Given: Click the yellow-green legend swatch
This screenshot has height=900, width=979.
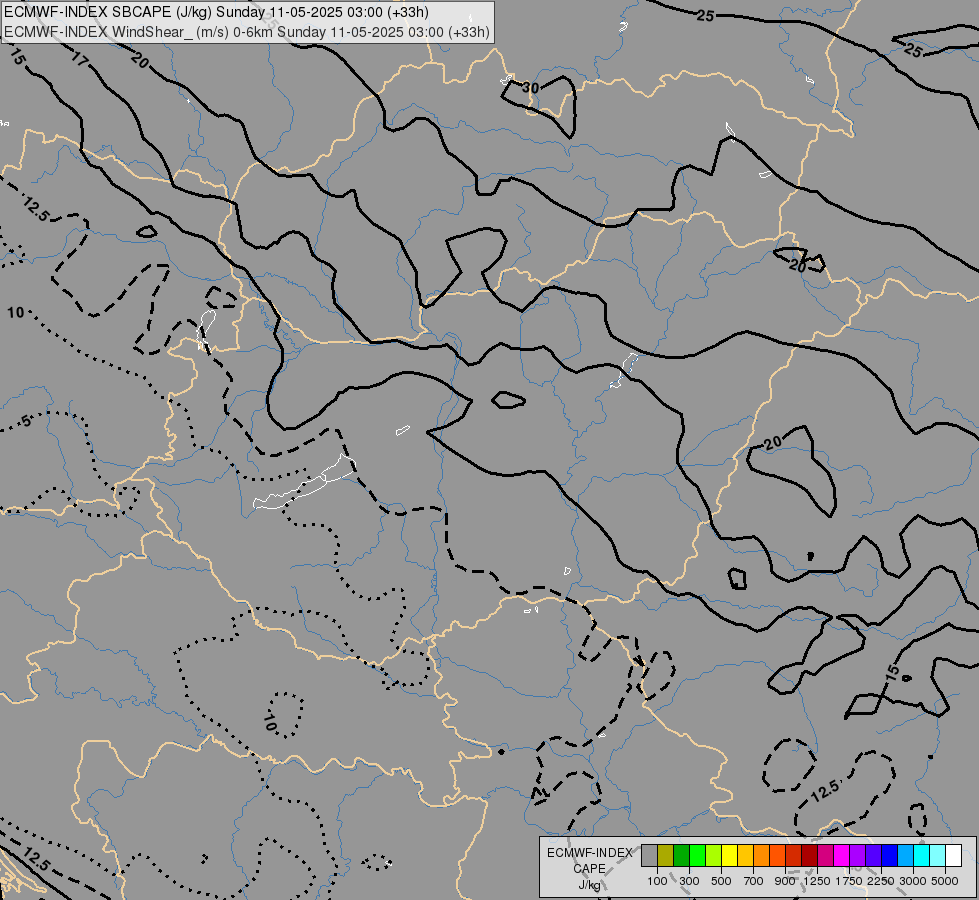Looking at the screenshot, I should click(714, 855).
